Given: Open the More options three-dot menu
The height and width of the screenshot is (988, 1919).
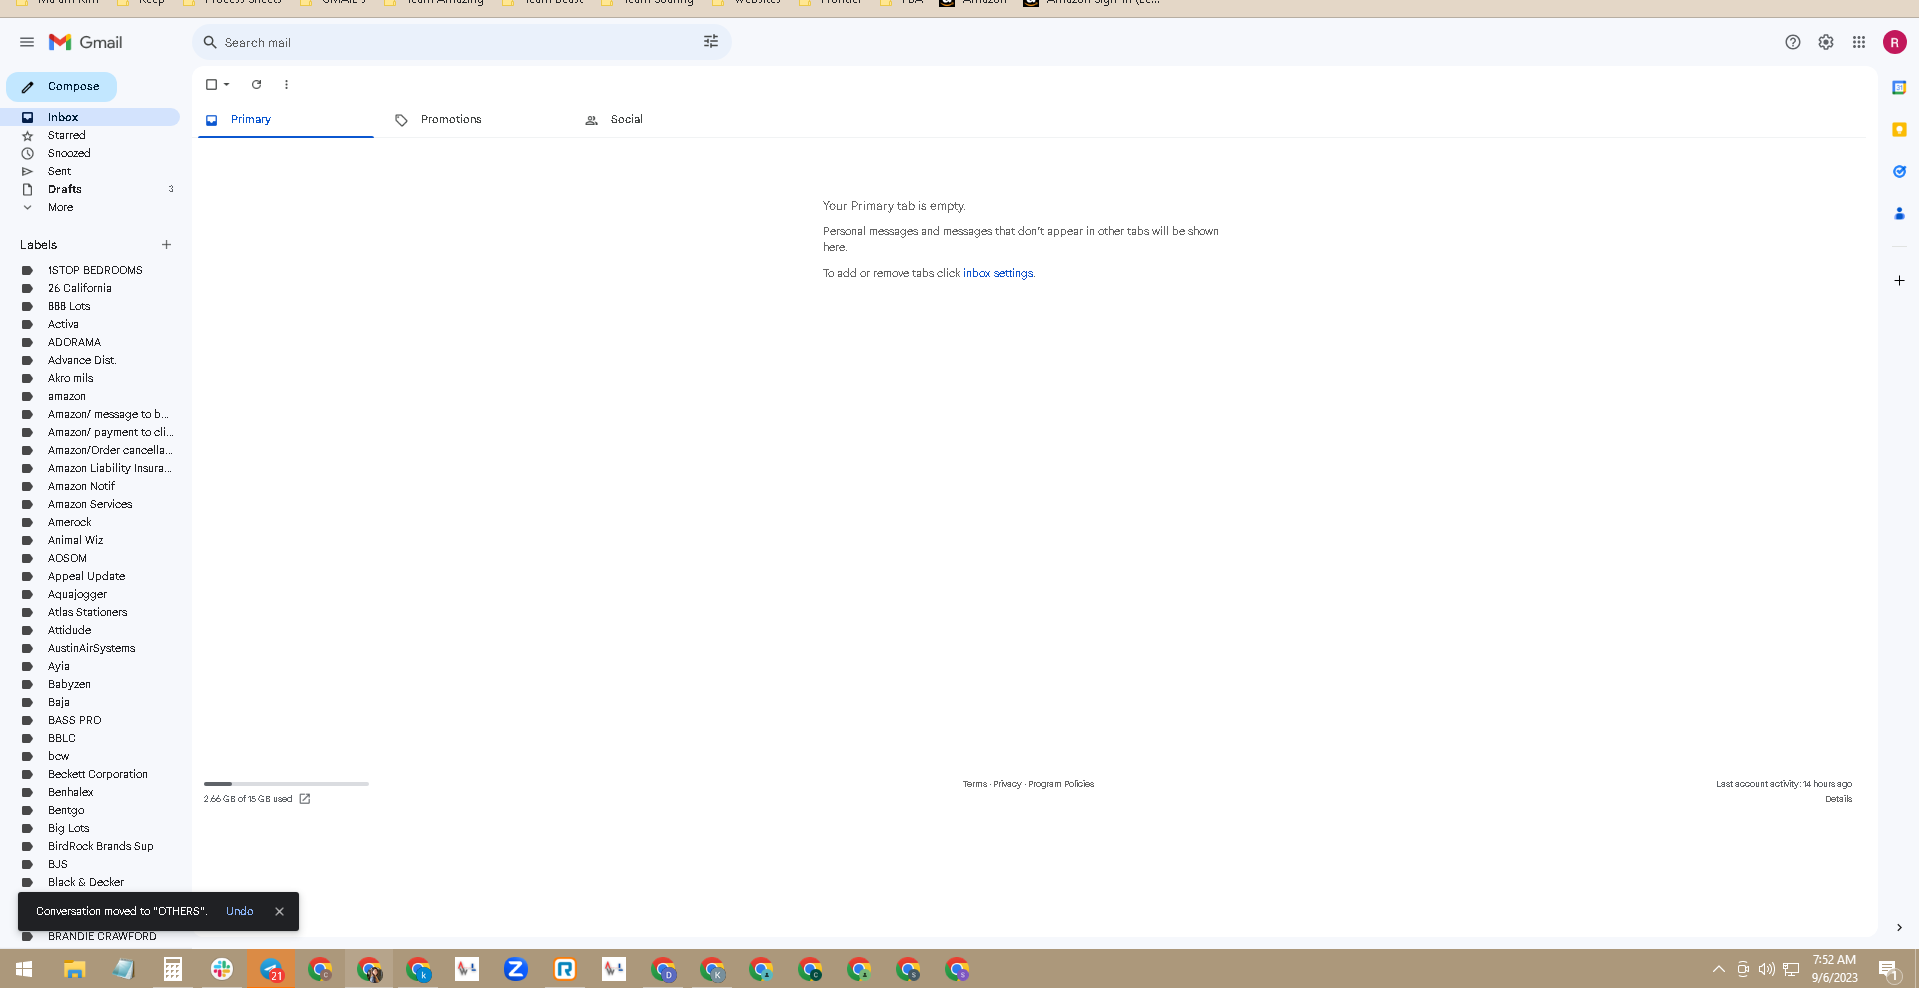Looking at the screenshot, I should tap(286, 85).
